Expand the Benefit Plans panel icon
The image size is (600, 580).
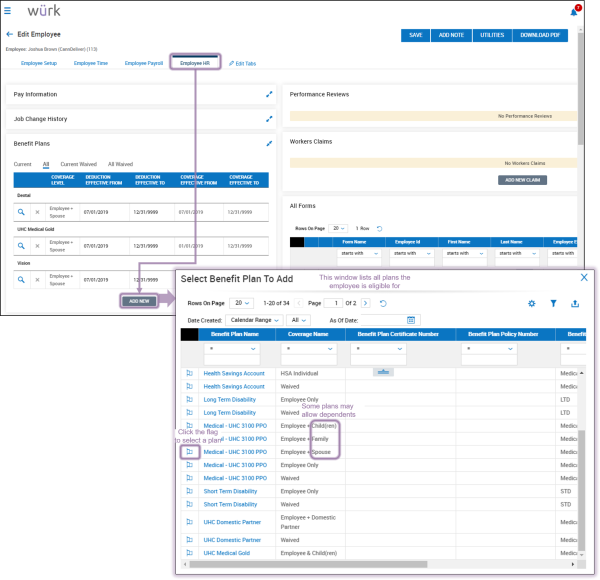tap(269, 143)
